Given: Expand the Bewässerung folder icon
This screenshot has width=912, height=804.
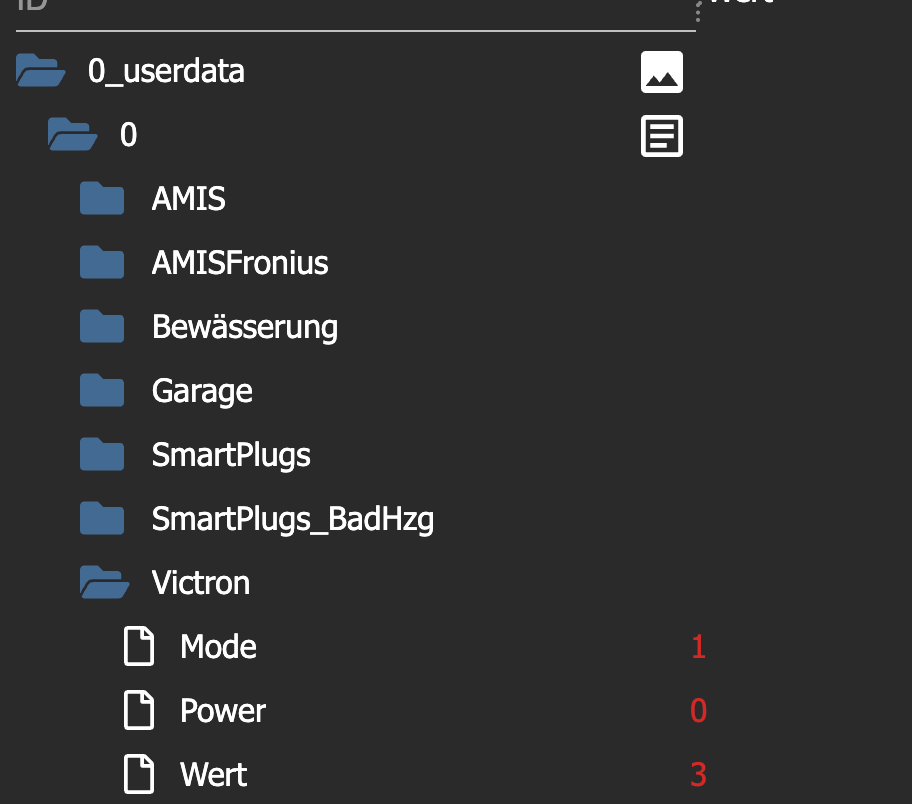Looking at the screenshot, I should (102, 326).
